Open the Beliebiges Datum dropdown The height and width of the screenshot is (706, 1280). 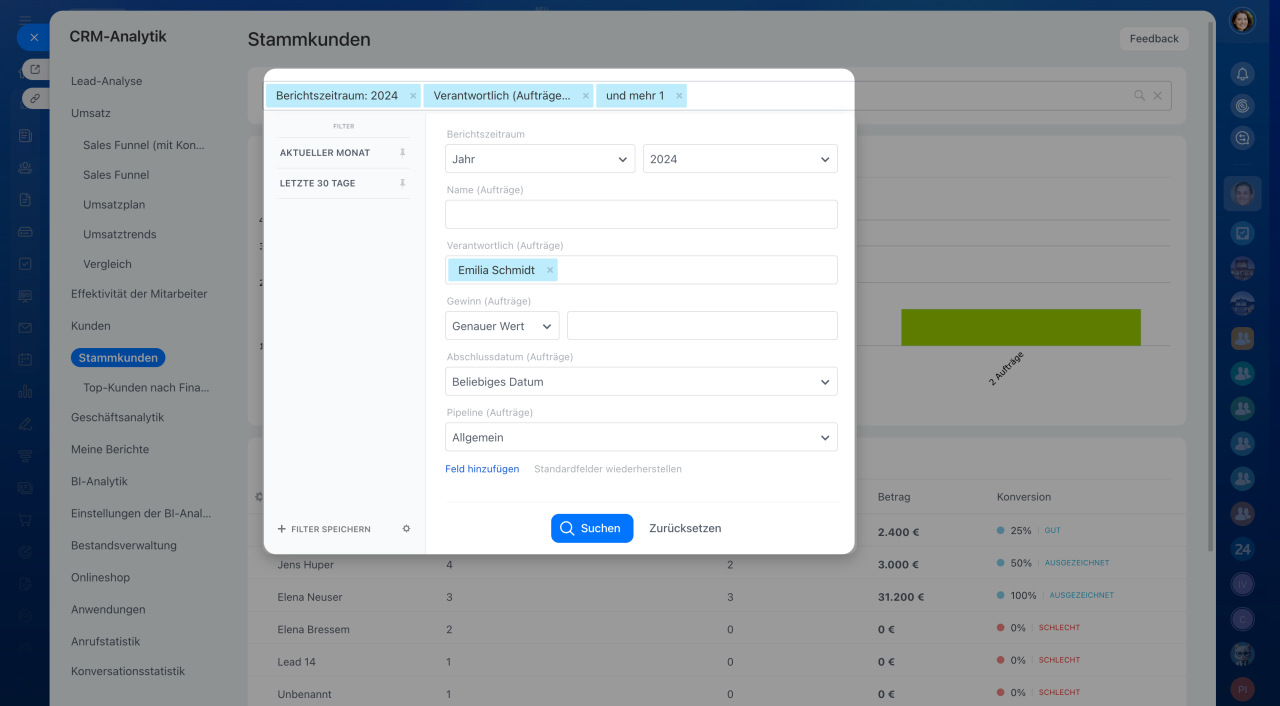click(641, 382)
